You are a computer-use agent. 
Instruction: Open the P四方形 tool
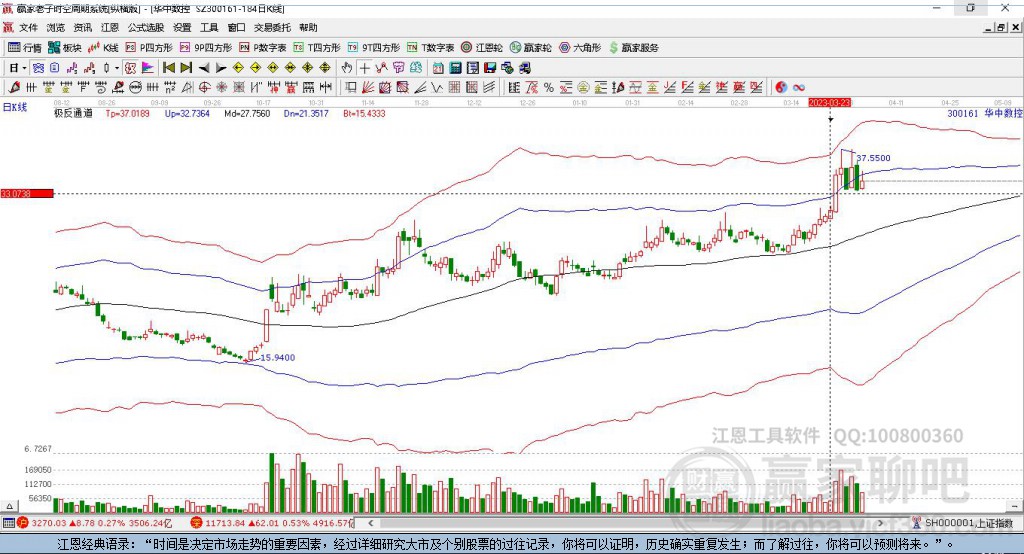pos(149,48)
